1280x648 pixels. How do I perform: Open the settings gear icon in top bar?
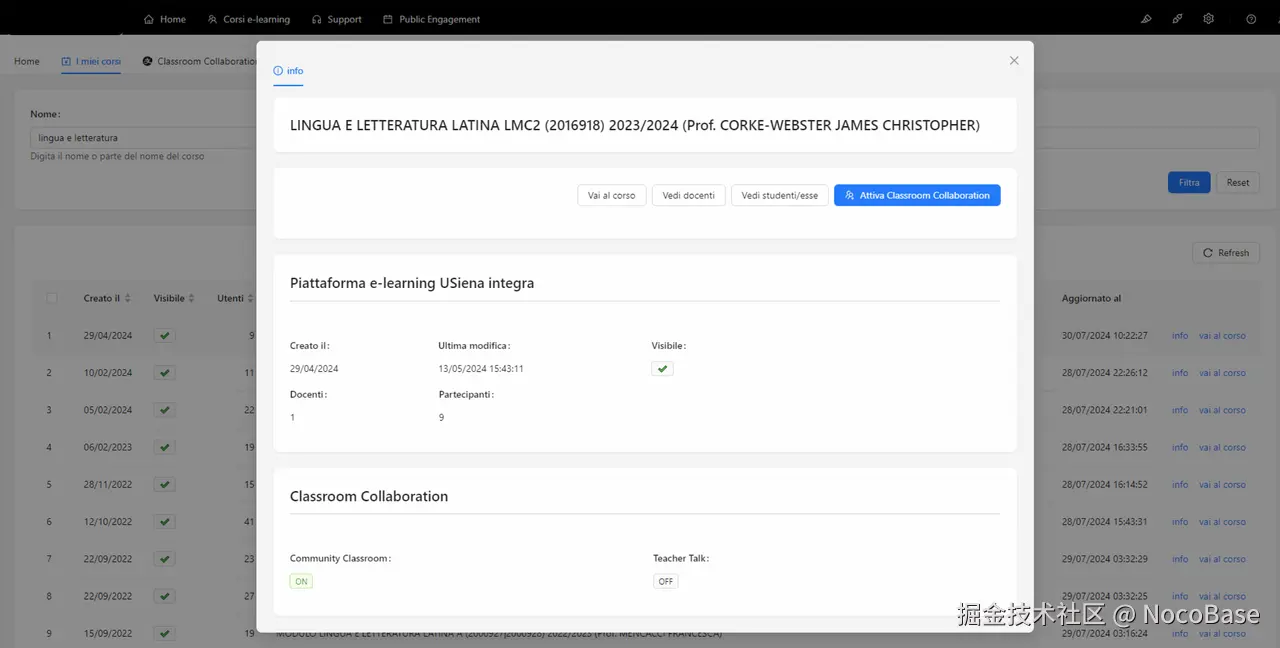[x=1209, y=19]
